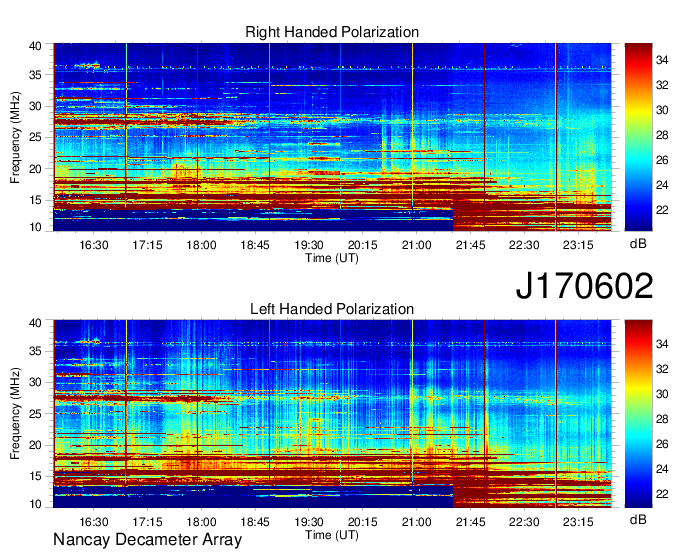This screenshot has height=552, width=680.
Task: Click Time (UT) label under right-handed plot
Action: (x=332, y=258)
